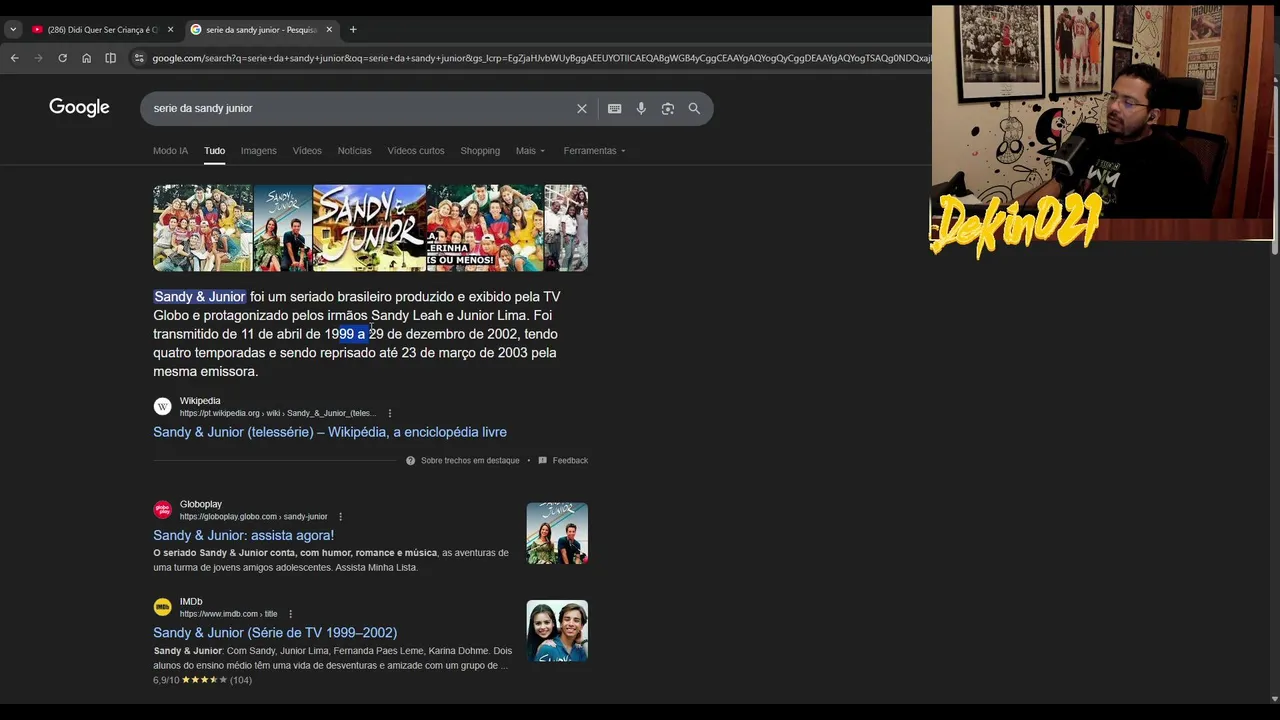Open first cast group thumbnail image
The height and width of the screenshot is (720, 1280).
coord(203,228)
